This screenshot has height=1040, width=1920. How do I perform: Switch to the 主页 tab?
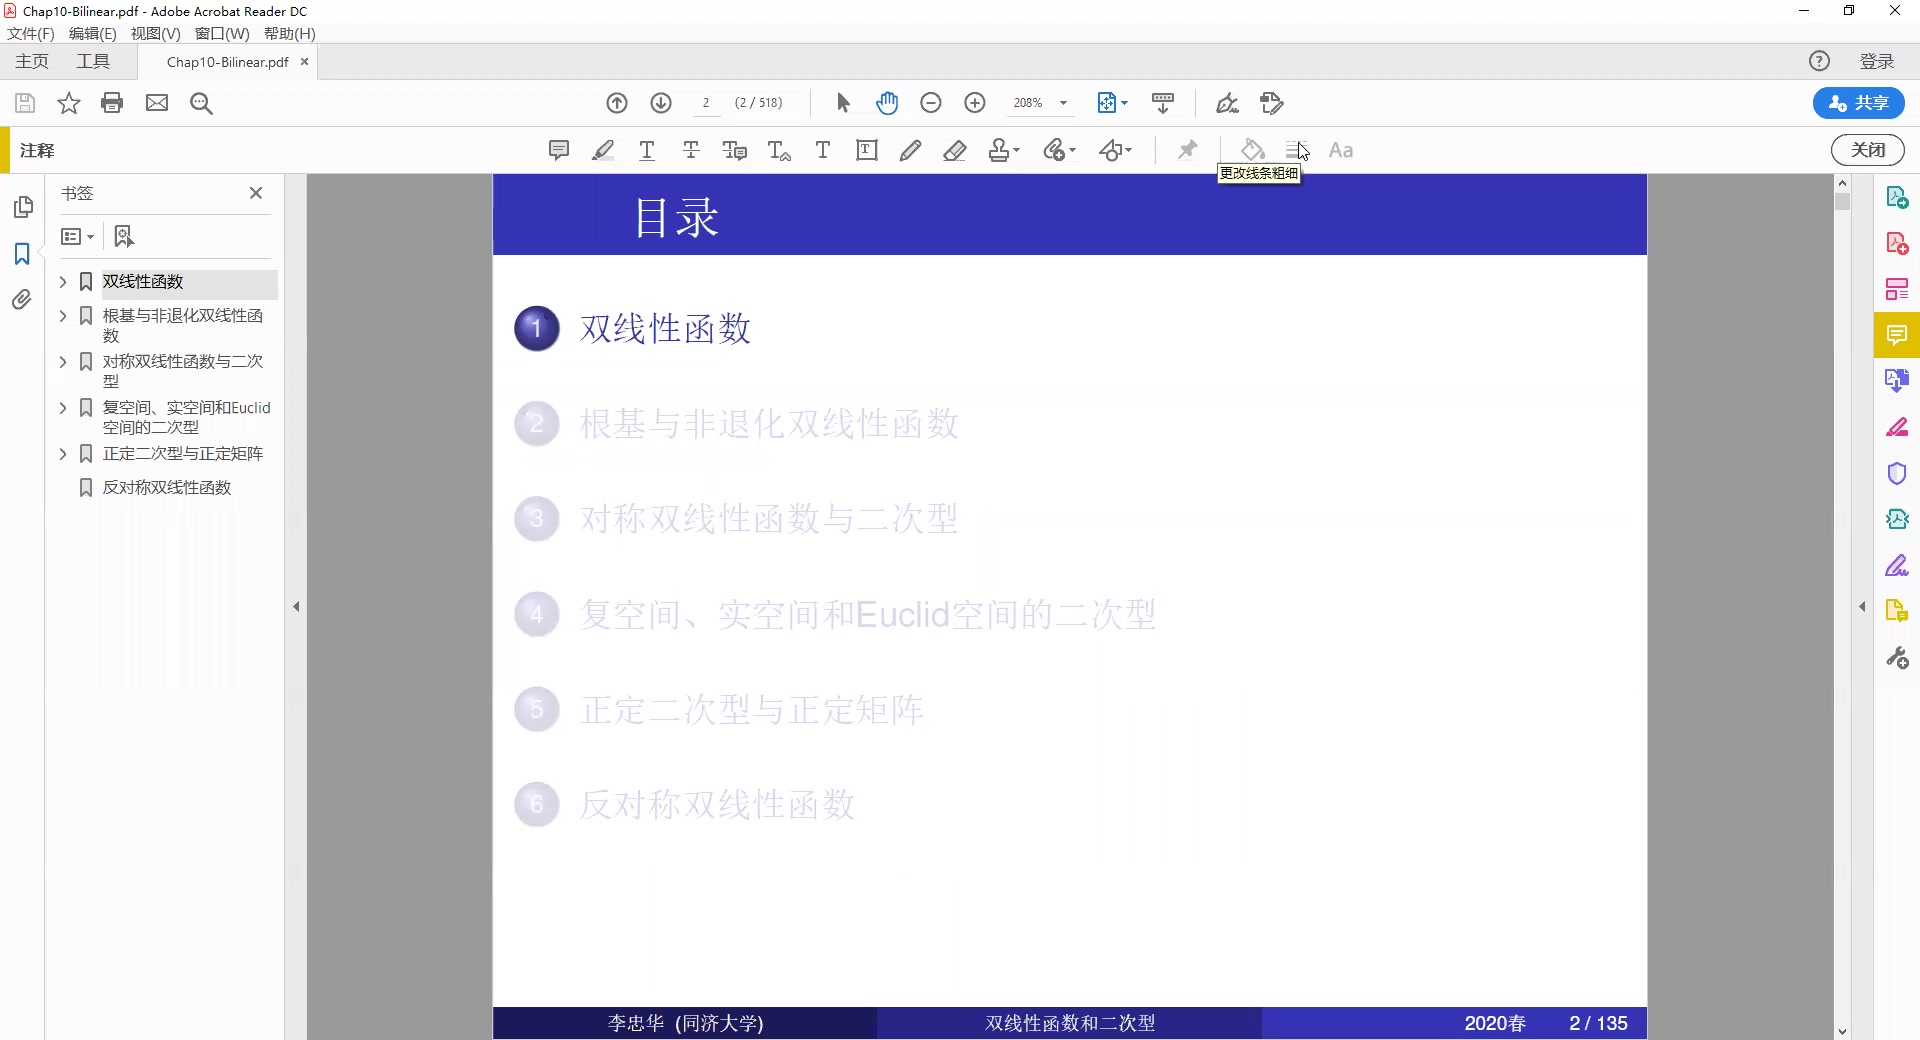pyautogui.click(x=32, y=62)
